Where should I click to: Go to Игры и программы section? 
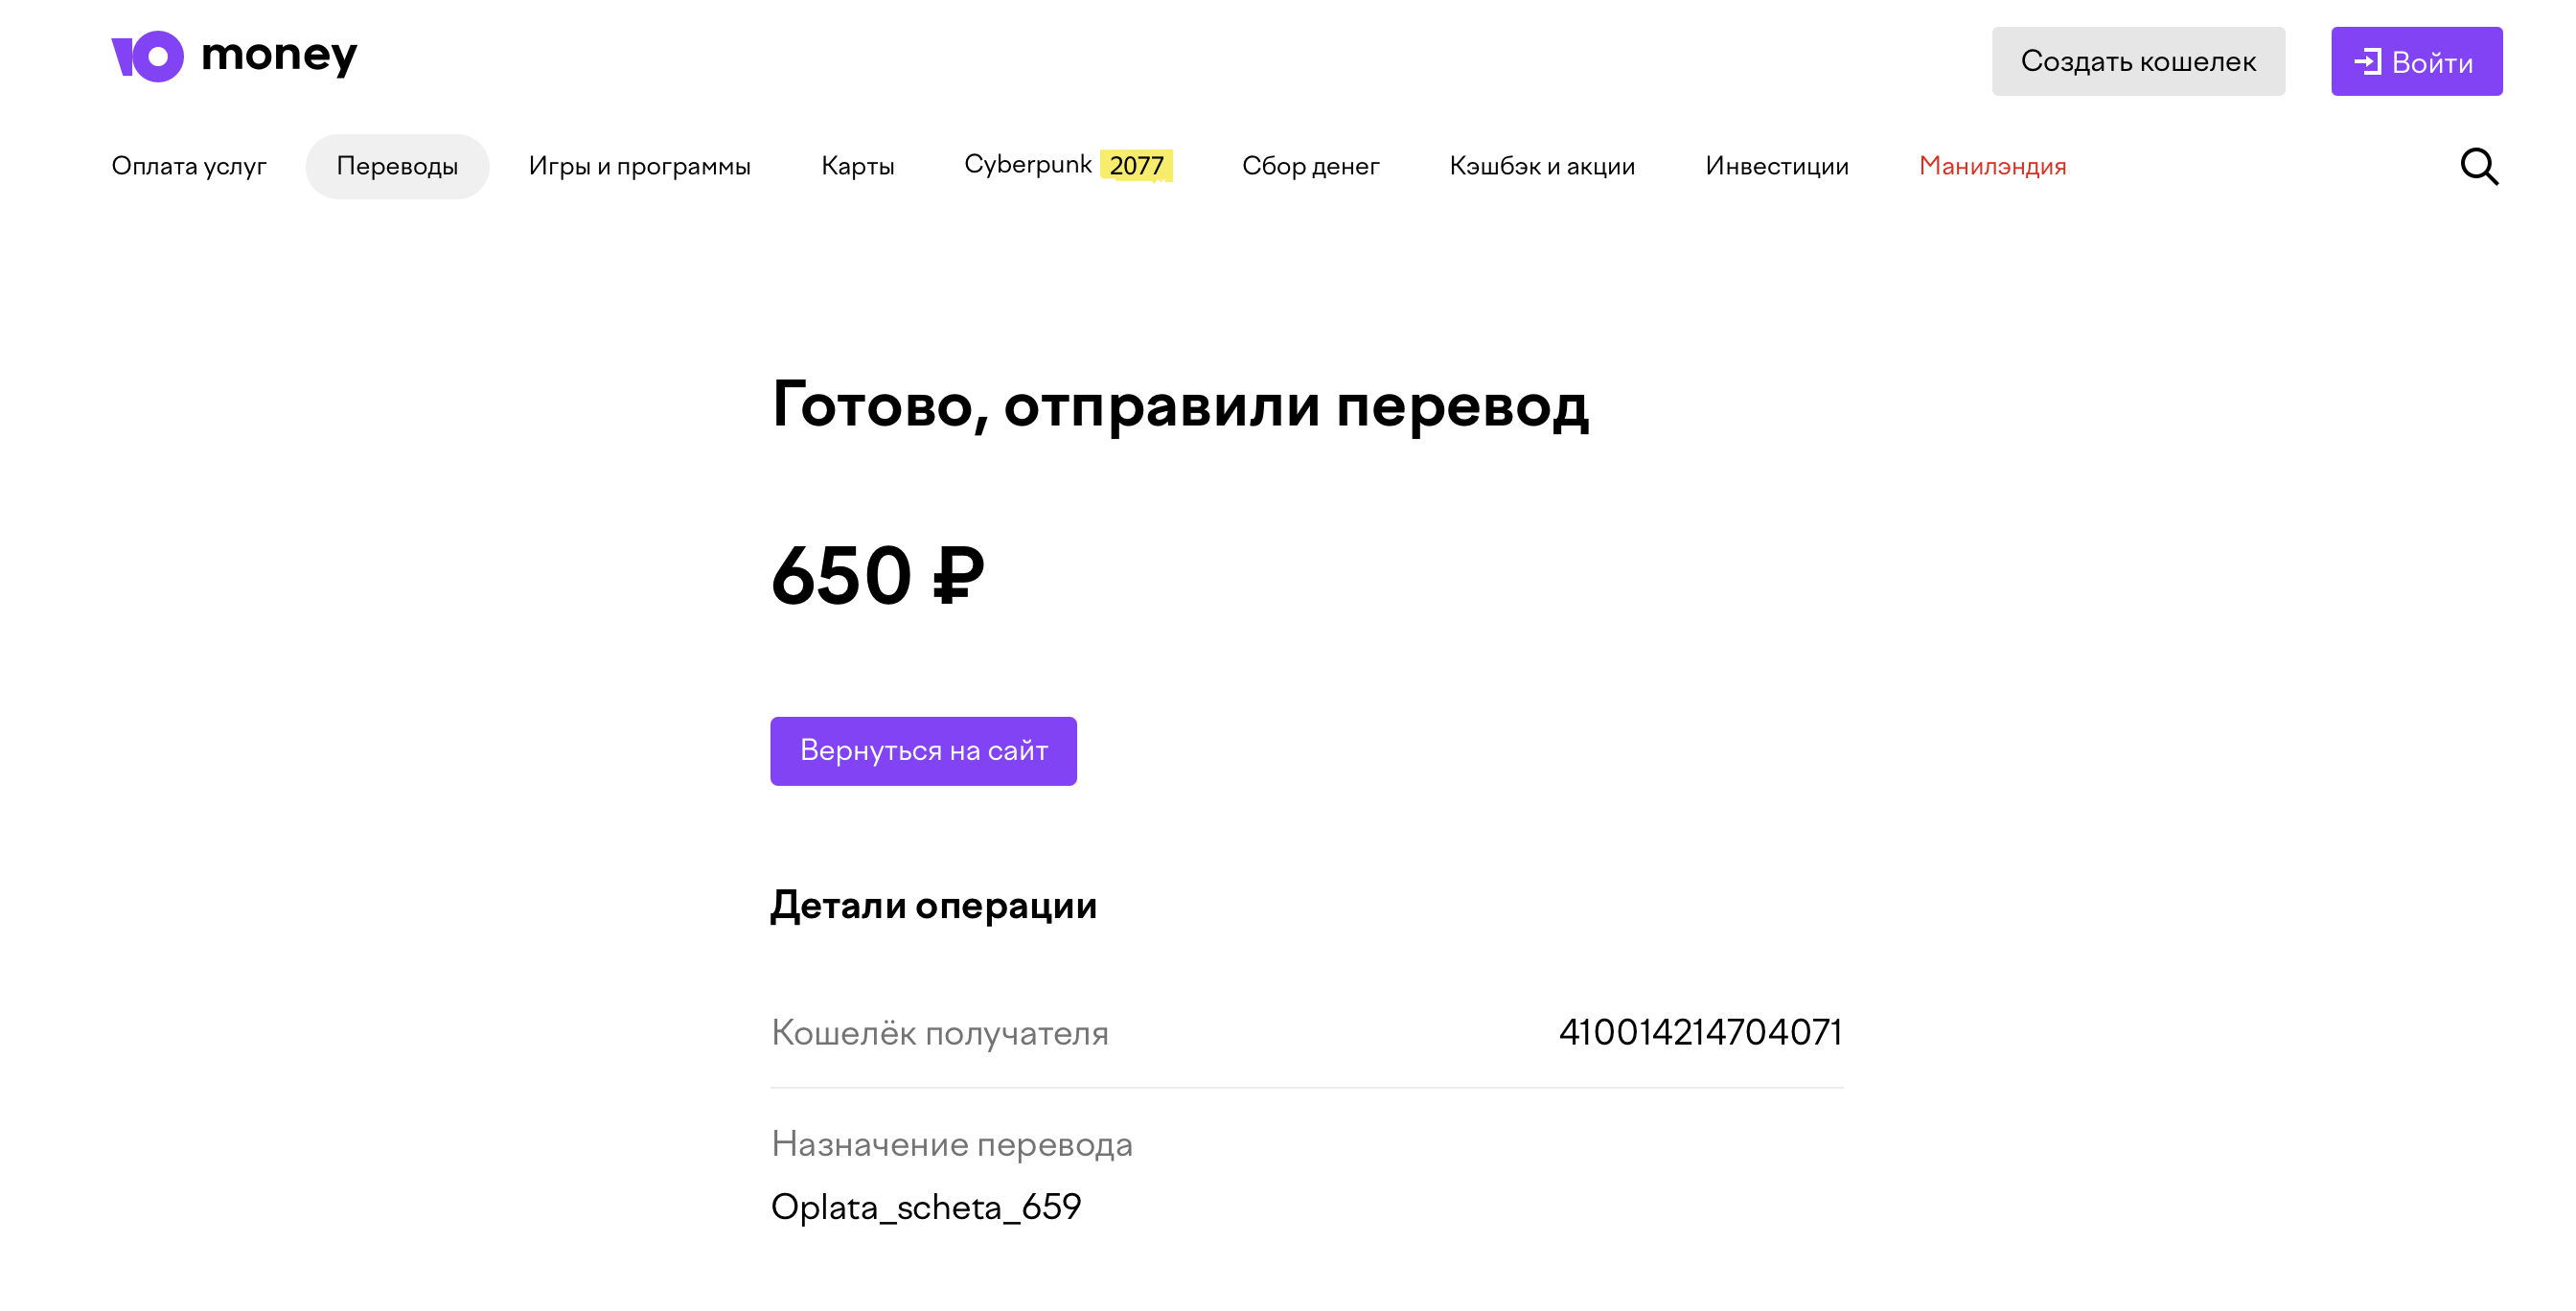pyautogui.click(x=639, y=166)
